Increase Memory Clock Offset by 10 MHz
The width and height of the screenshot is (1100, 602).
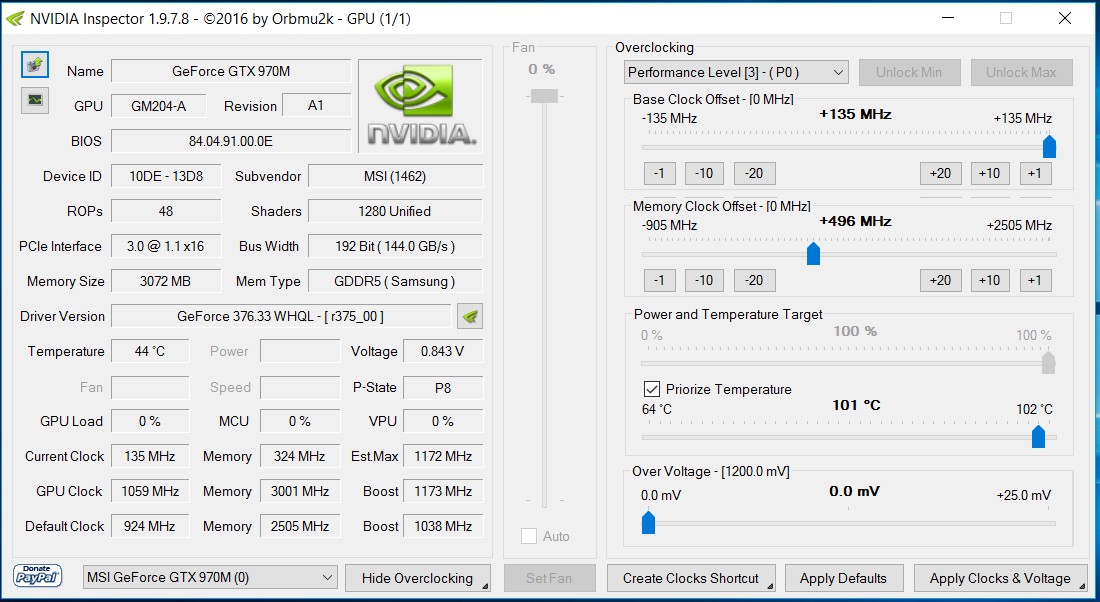(x=990, y=280)
